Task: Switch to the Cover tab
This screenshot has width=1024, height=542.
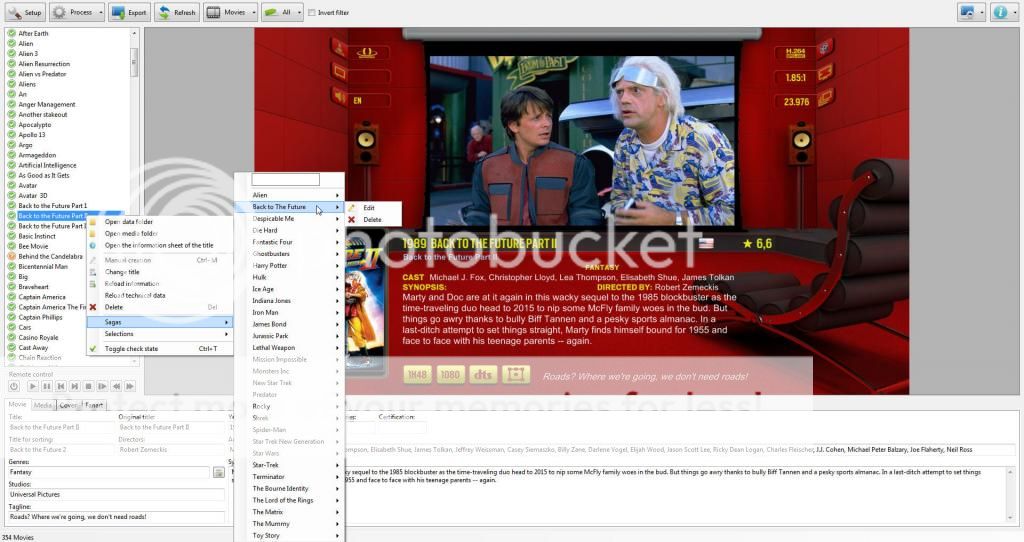Action: (x=68, y=406)
